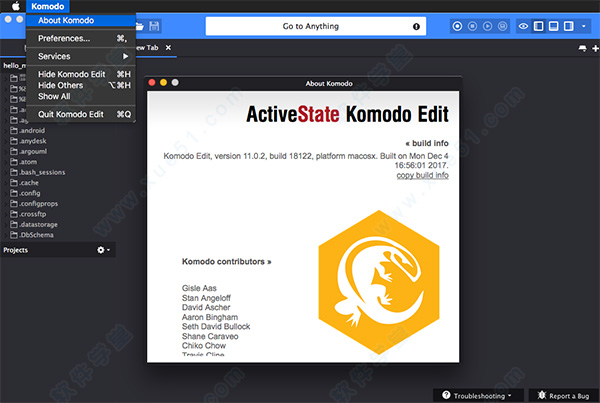Select Show All menu item
Image resolution: width=600 pixels, height=403 pixels.
click(81, 96)
